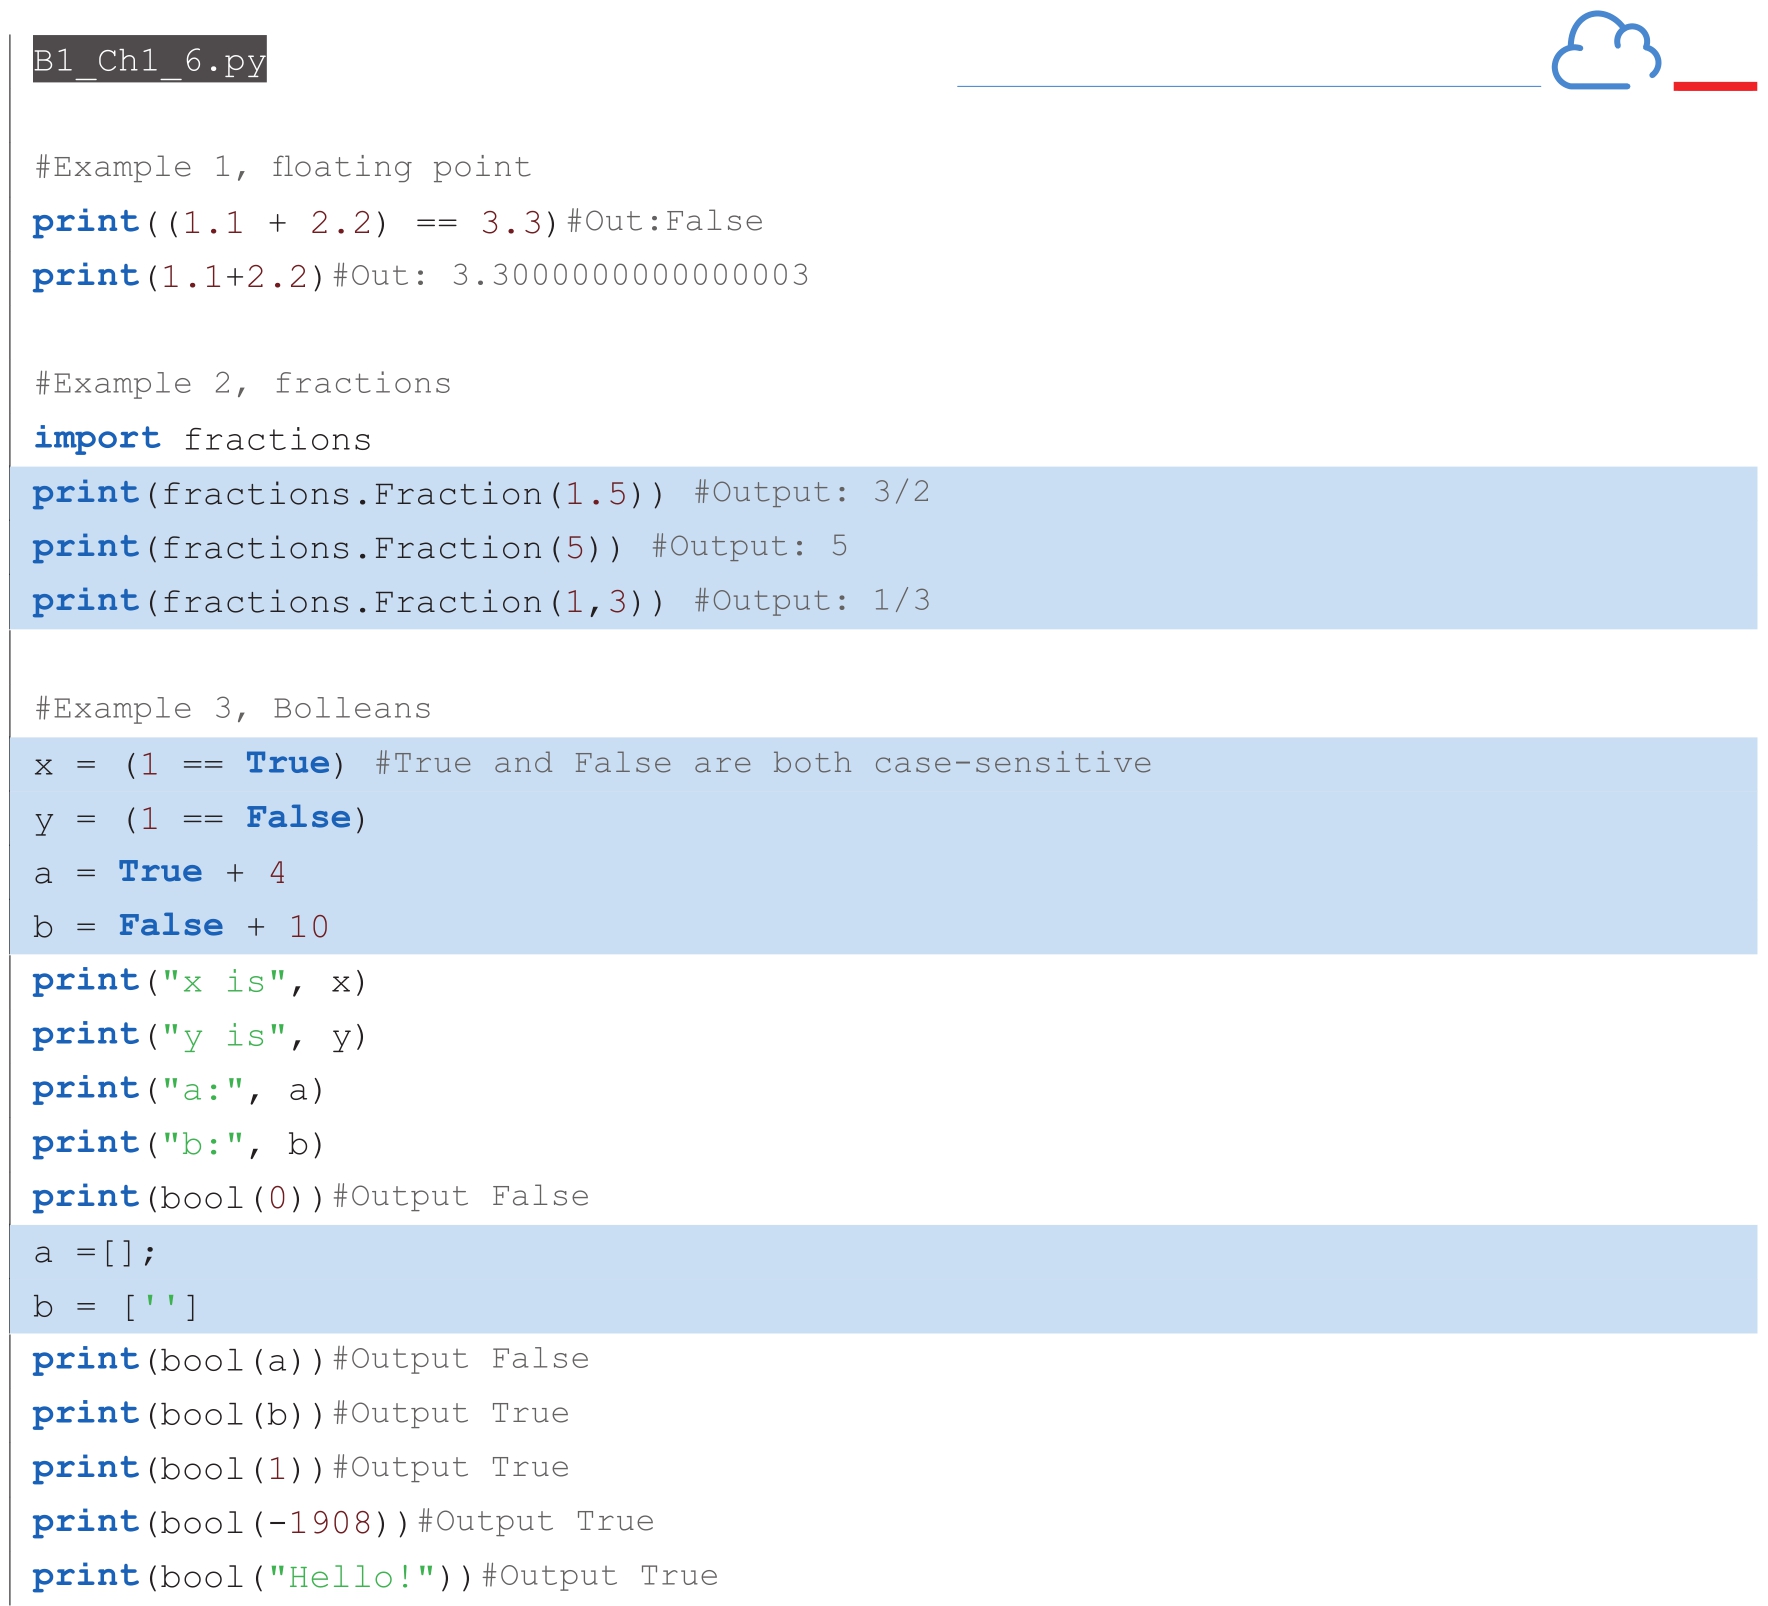Click the 3.3000000000000003 output value
Viewport: 1768px width, 1606px height.
[630, 275]
